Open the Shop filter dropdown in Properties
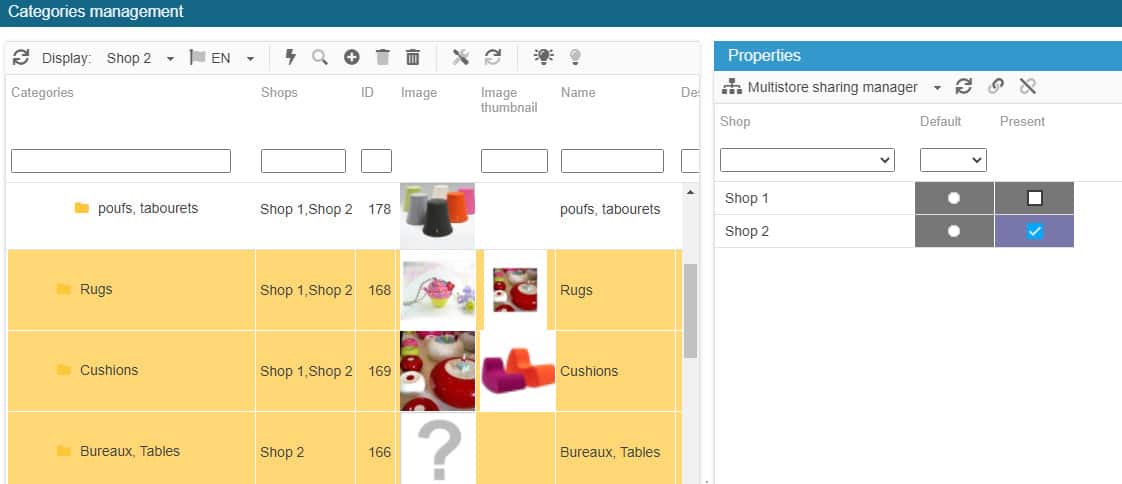This screenshot has width=1122, height=484. [807, 160]
